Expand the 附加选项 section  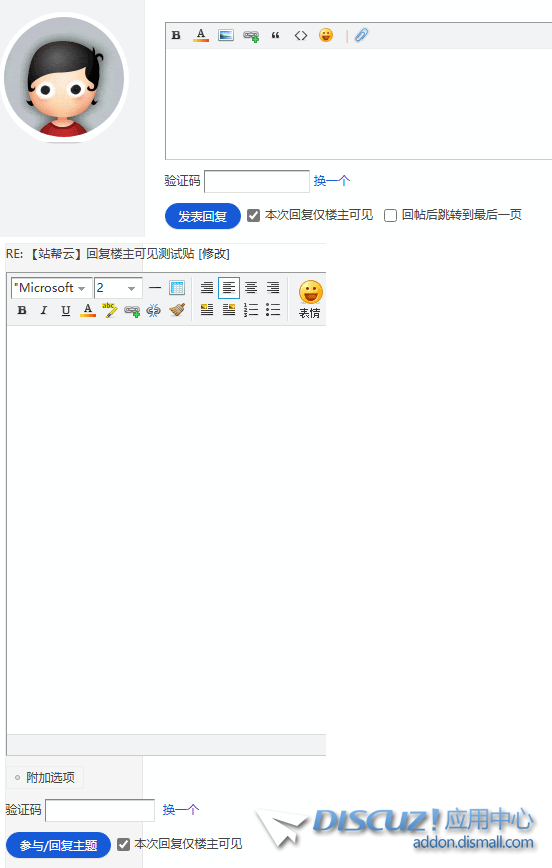(45, 778)
